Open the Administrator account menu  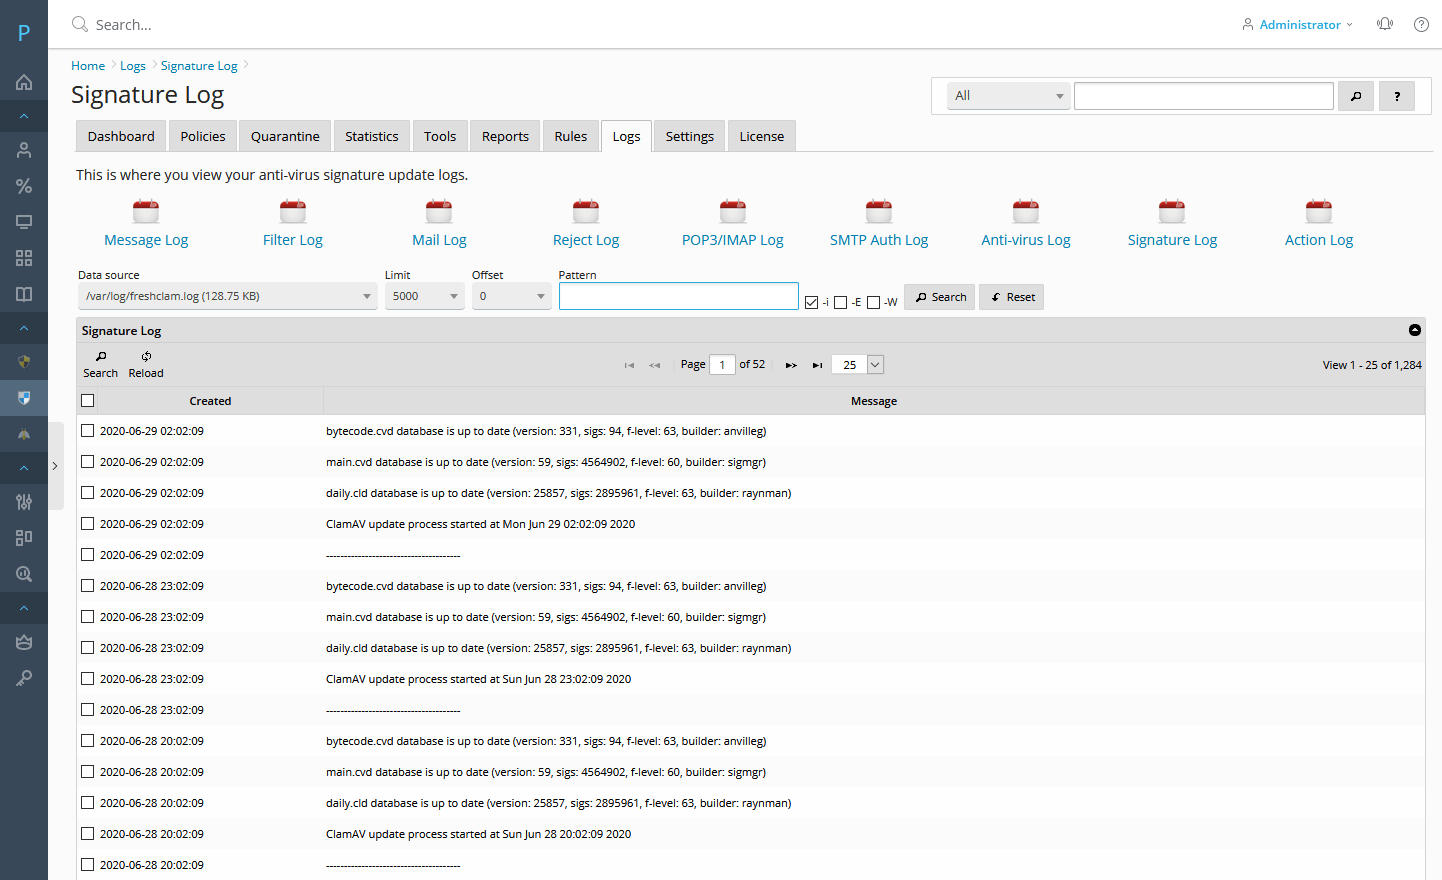(x=1297, y=24)
